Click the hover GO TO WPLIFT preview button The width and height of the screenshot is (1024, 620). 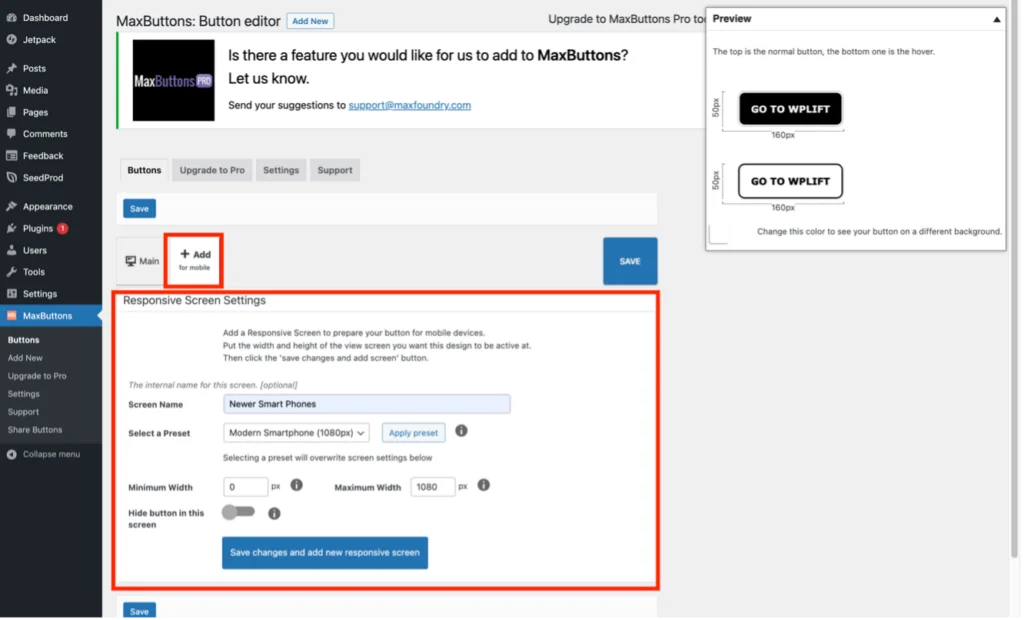(792, 182)
